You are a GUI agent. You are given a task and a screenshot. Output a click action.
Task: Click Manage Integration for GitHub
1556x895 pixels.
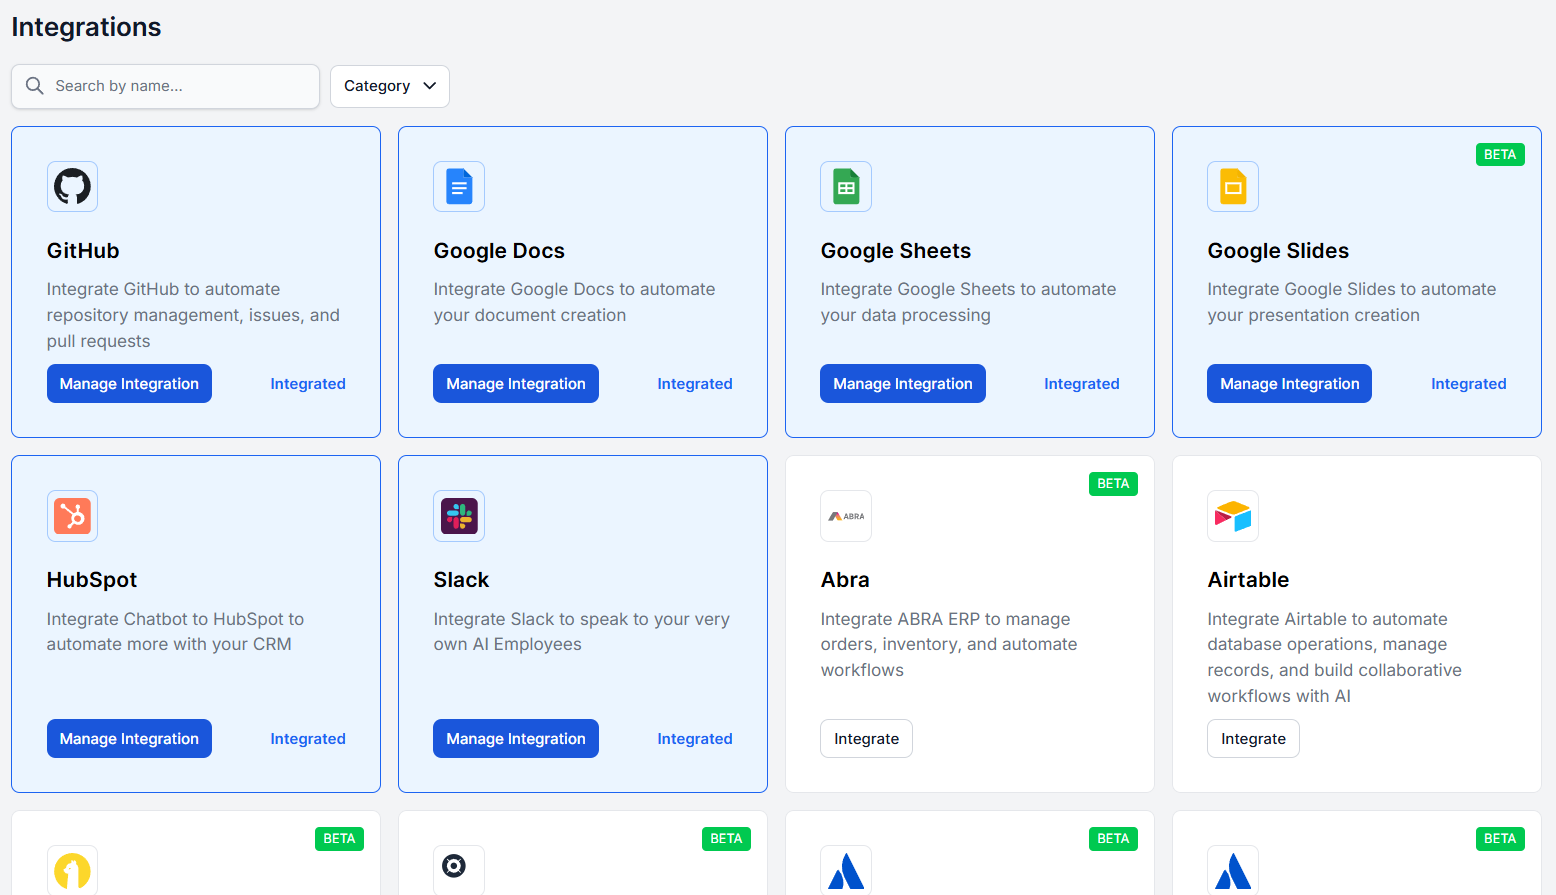click(129, 383)
